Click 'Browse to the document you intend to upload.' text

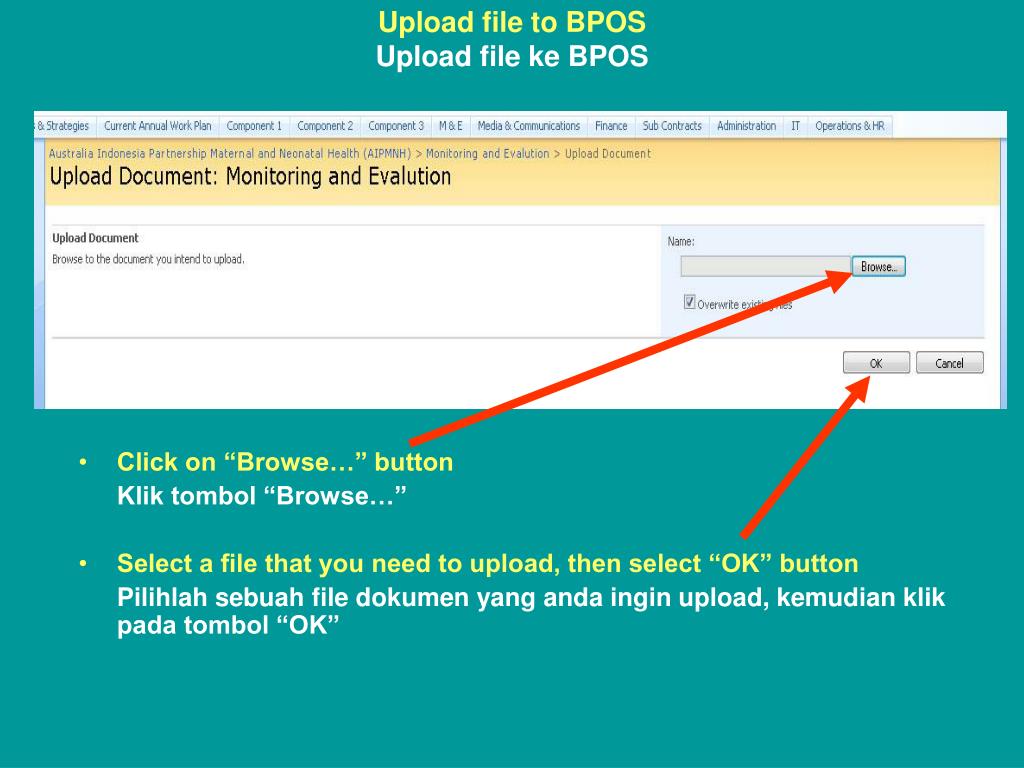(148, 259)
